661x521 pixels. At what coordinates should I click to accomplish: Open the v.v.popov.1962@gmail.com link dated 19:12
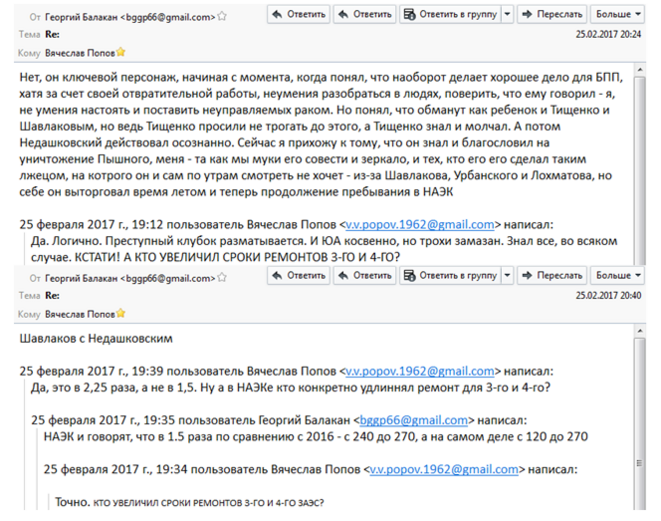coord(420,225)
